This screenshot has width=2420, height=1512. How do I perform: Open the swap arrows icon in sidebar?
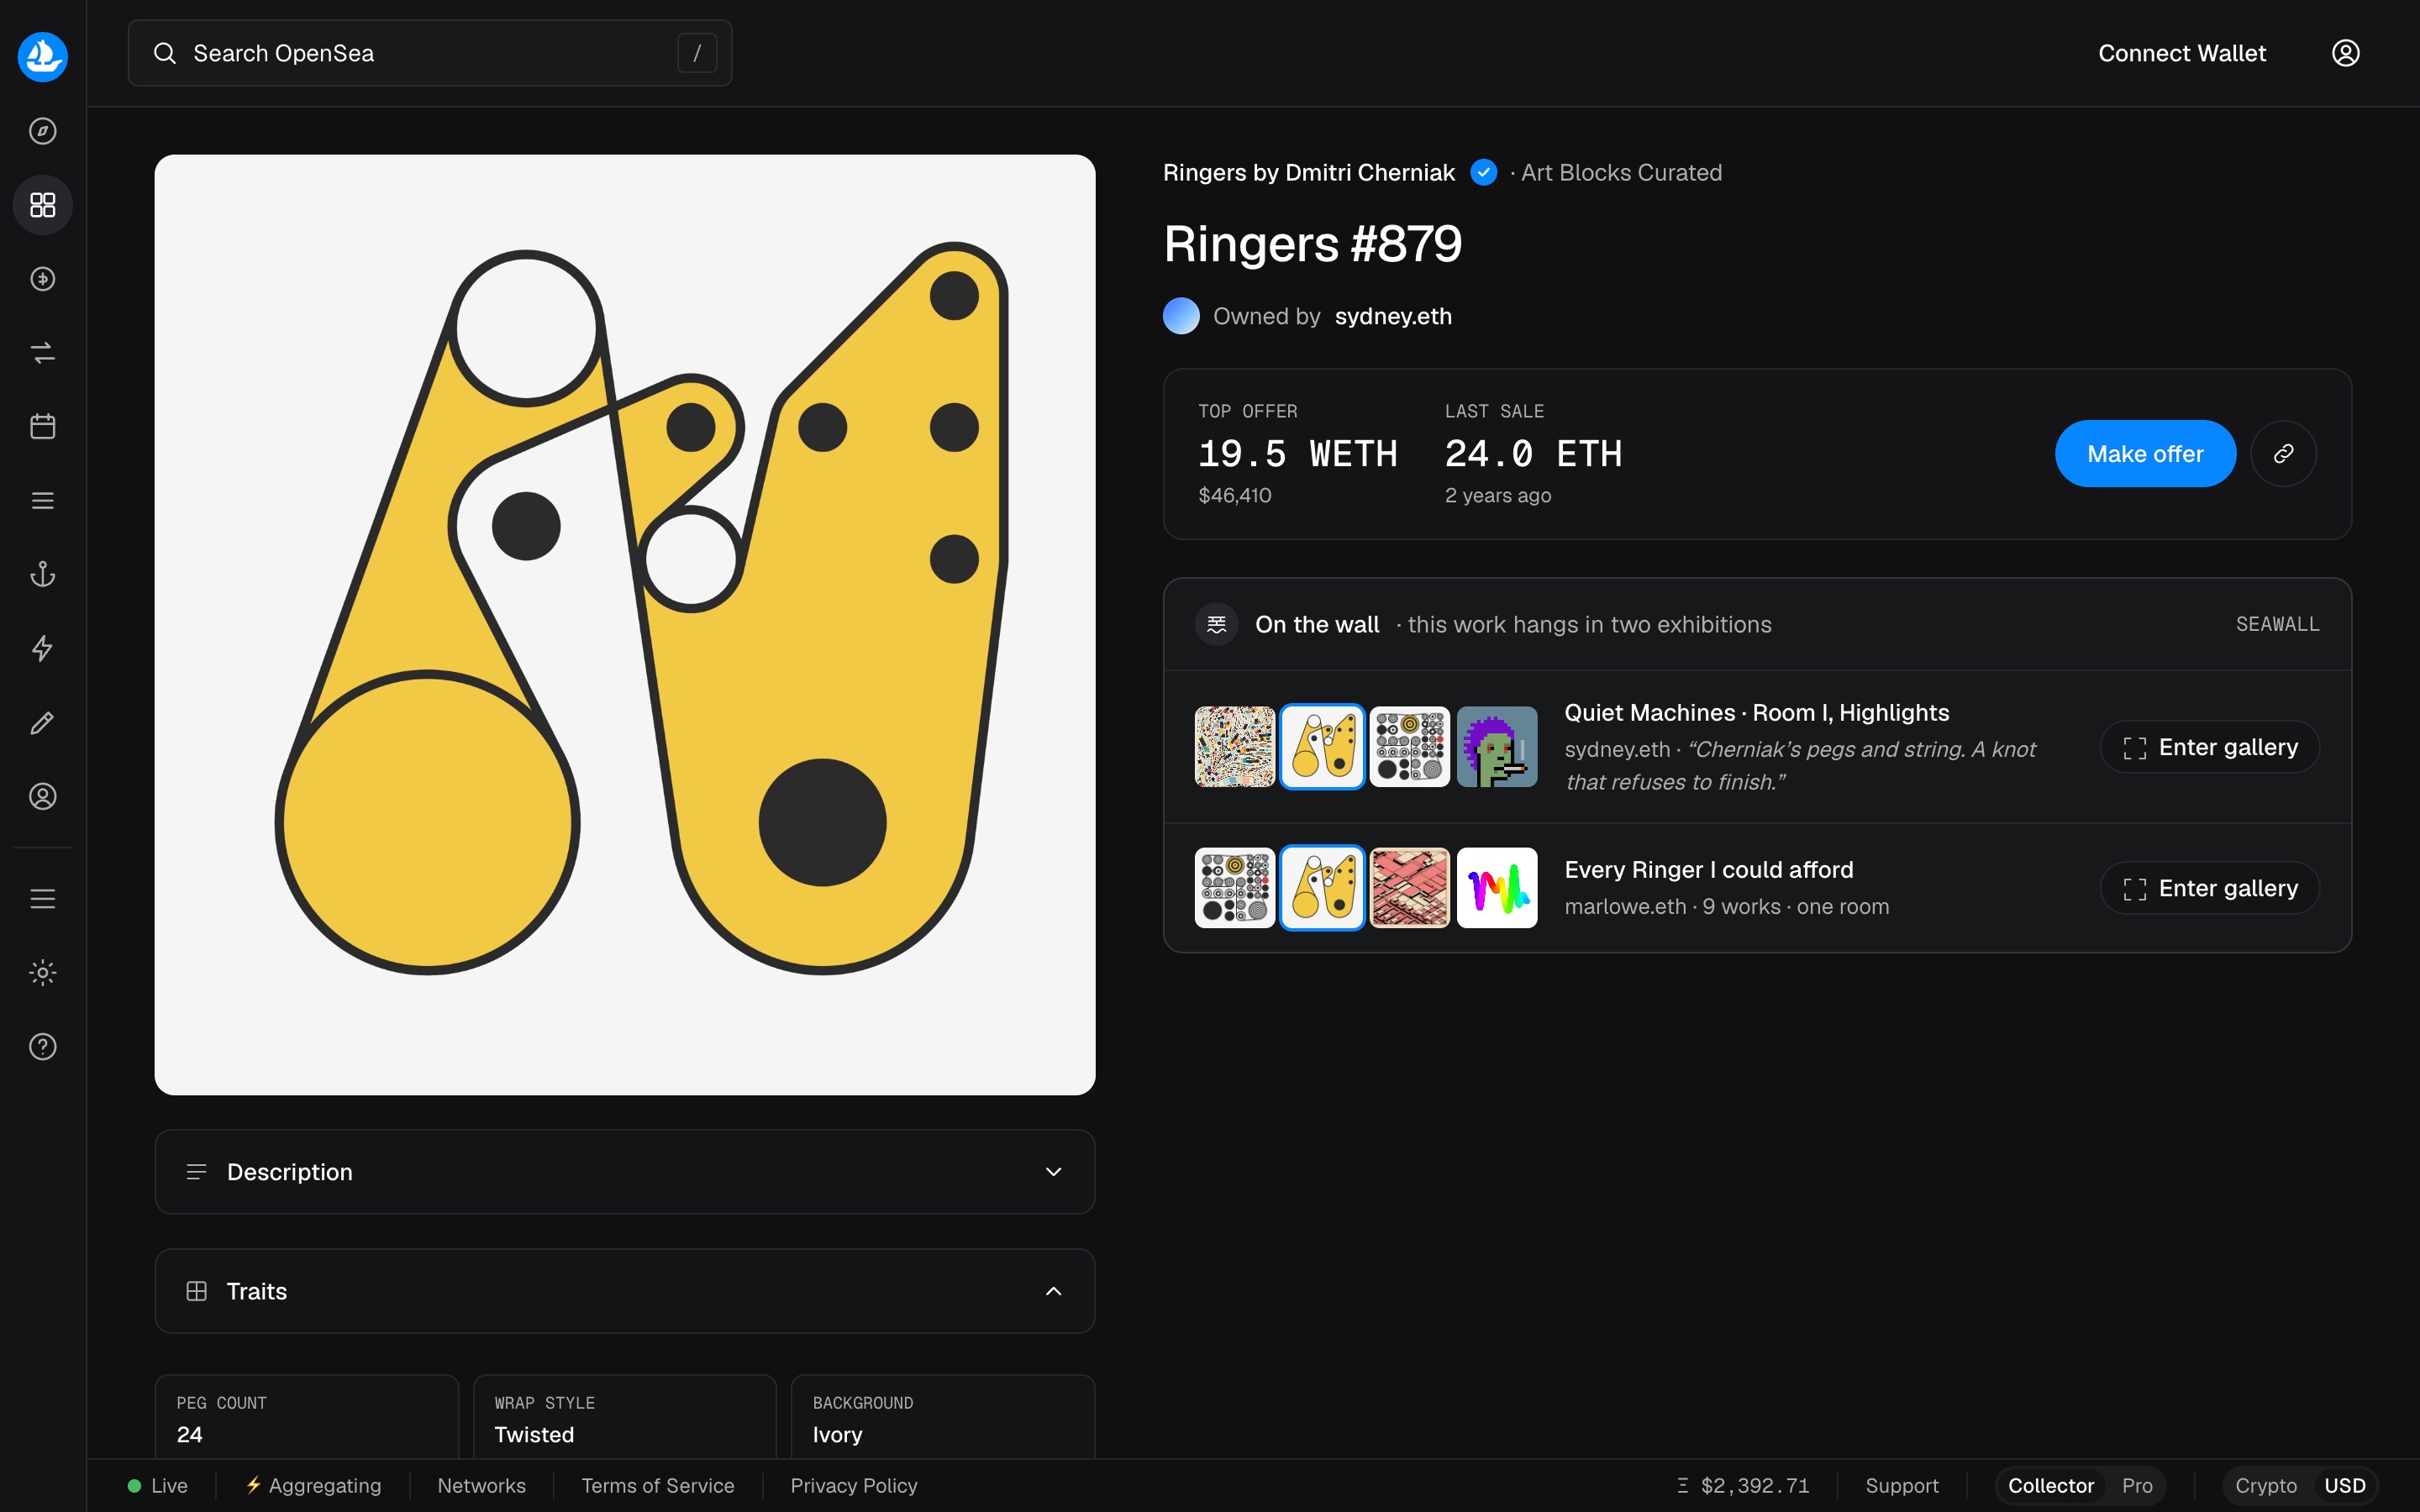[x=43, y=353]
